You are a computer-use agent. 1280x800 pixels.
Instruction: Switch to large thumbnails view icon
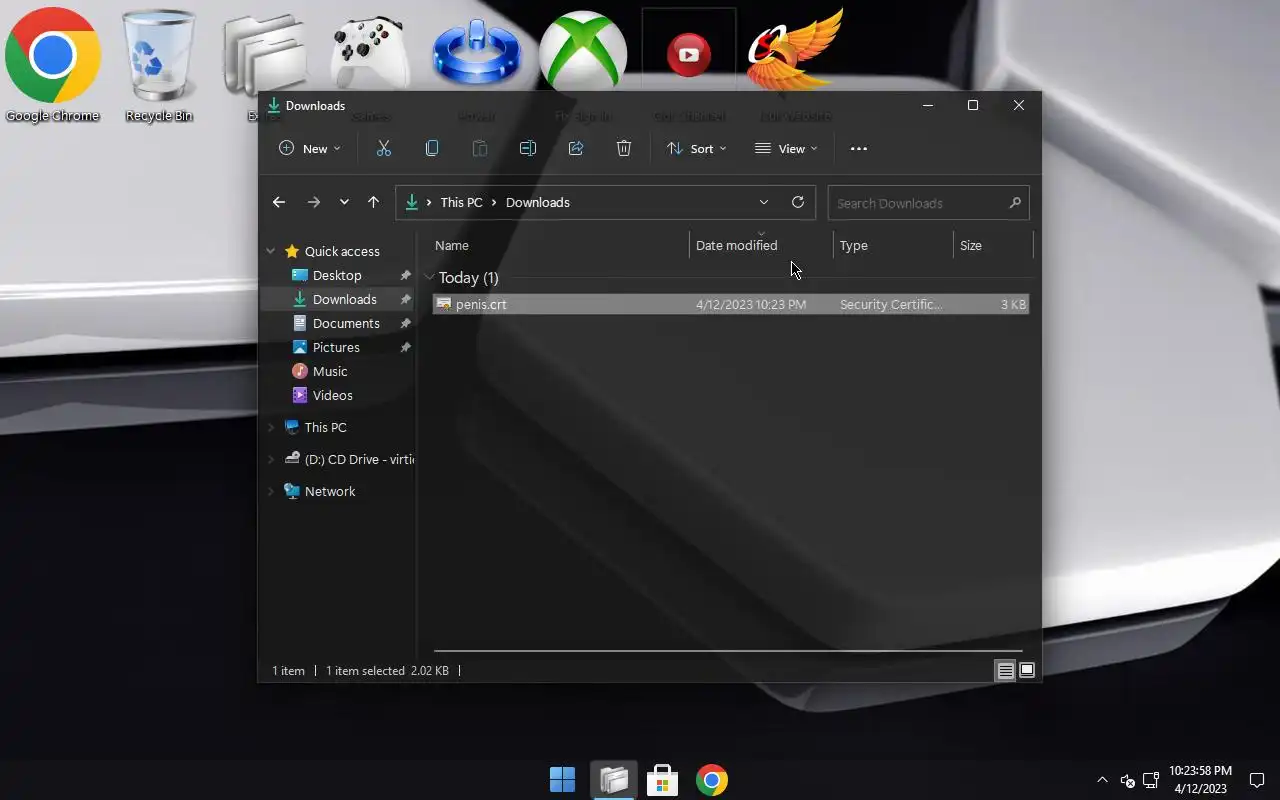pyautogui.click(x=1027, y=671)
